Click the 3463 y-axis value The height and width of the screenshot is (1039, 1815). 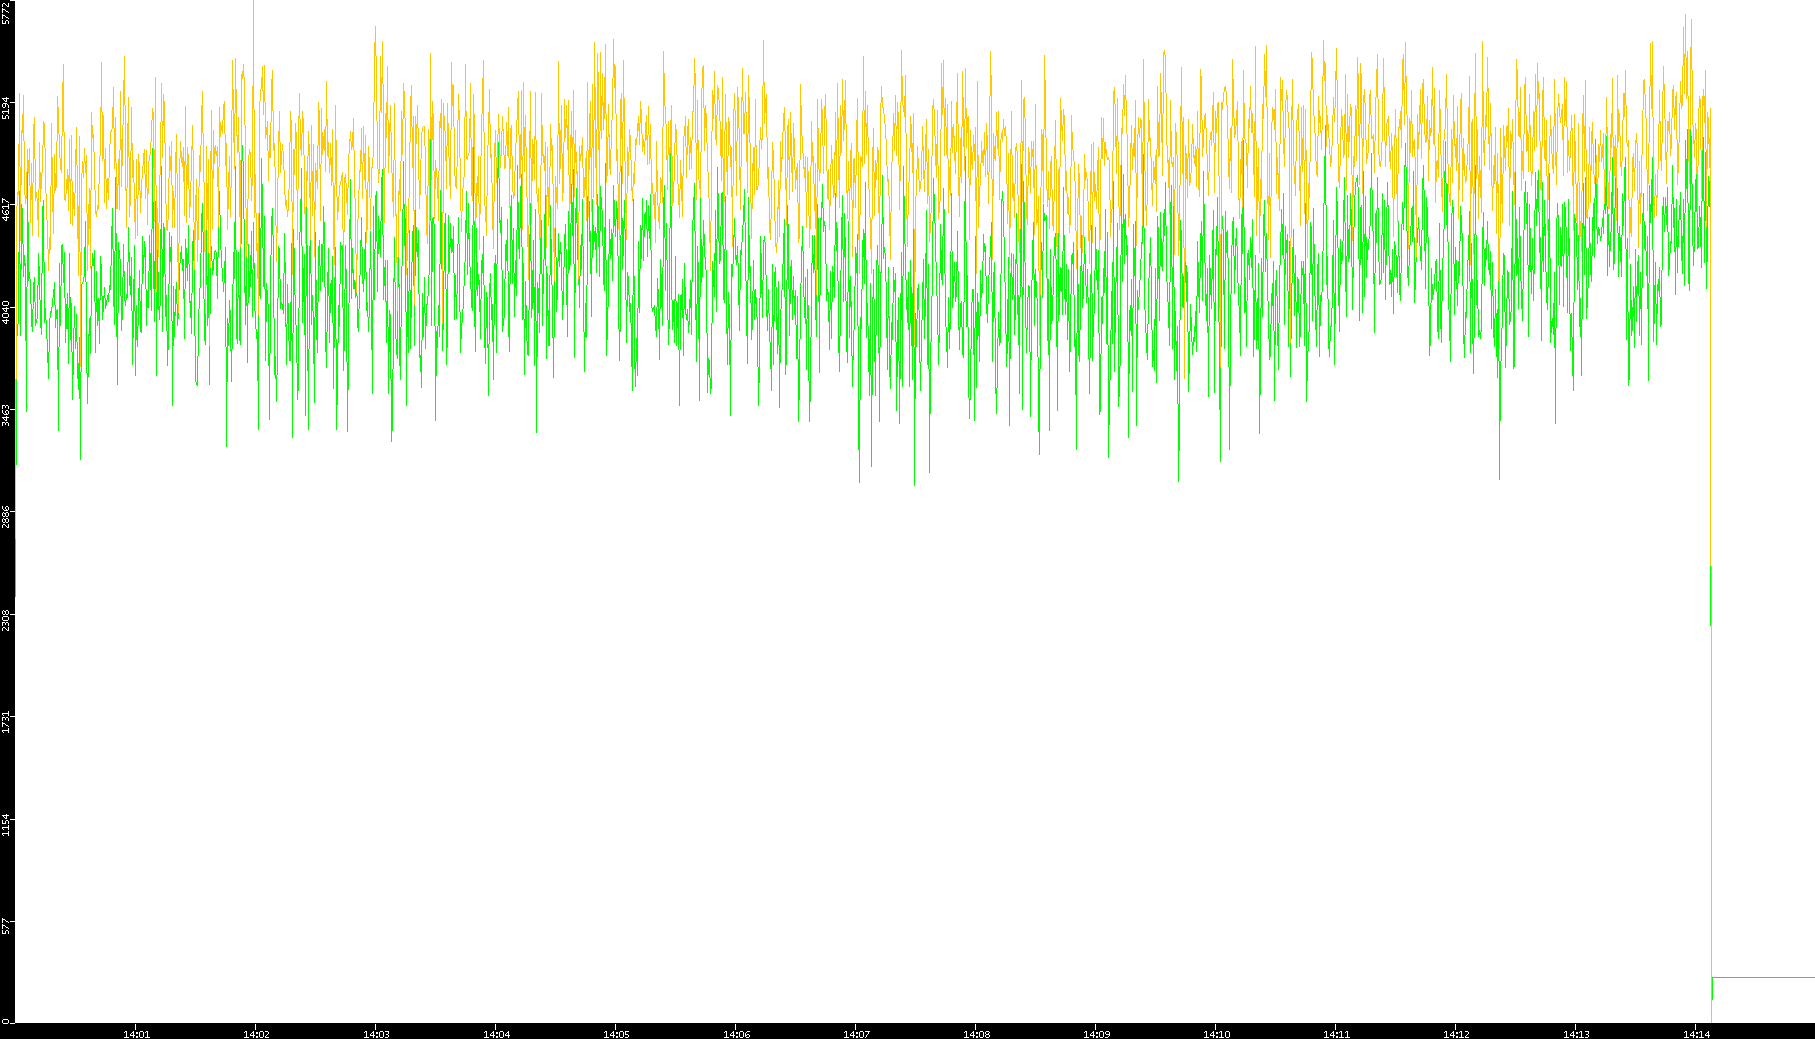pyautogui.click(x=6, y=415)
